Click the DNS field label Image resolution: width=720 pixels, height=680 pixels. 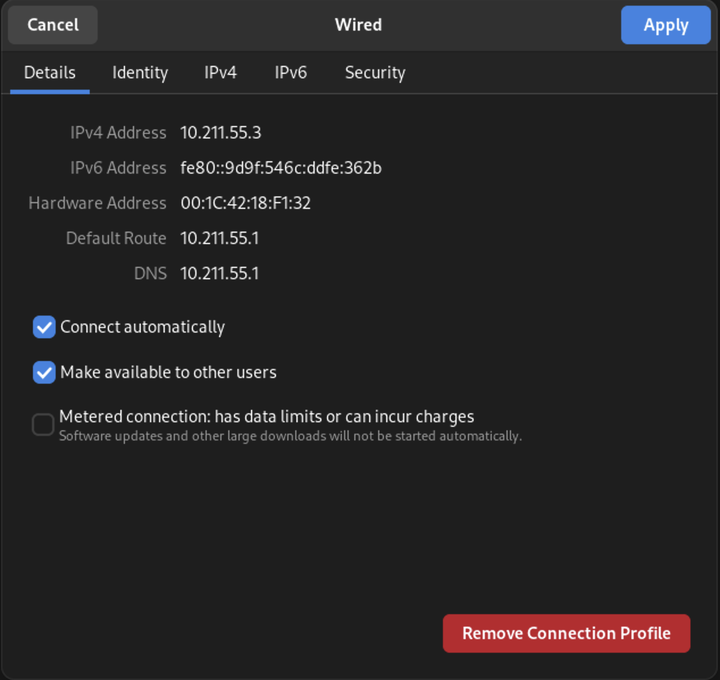150,274
